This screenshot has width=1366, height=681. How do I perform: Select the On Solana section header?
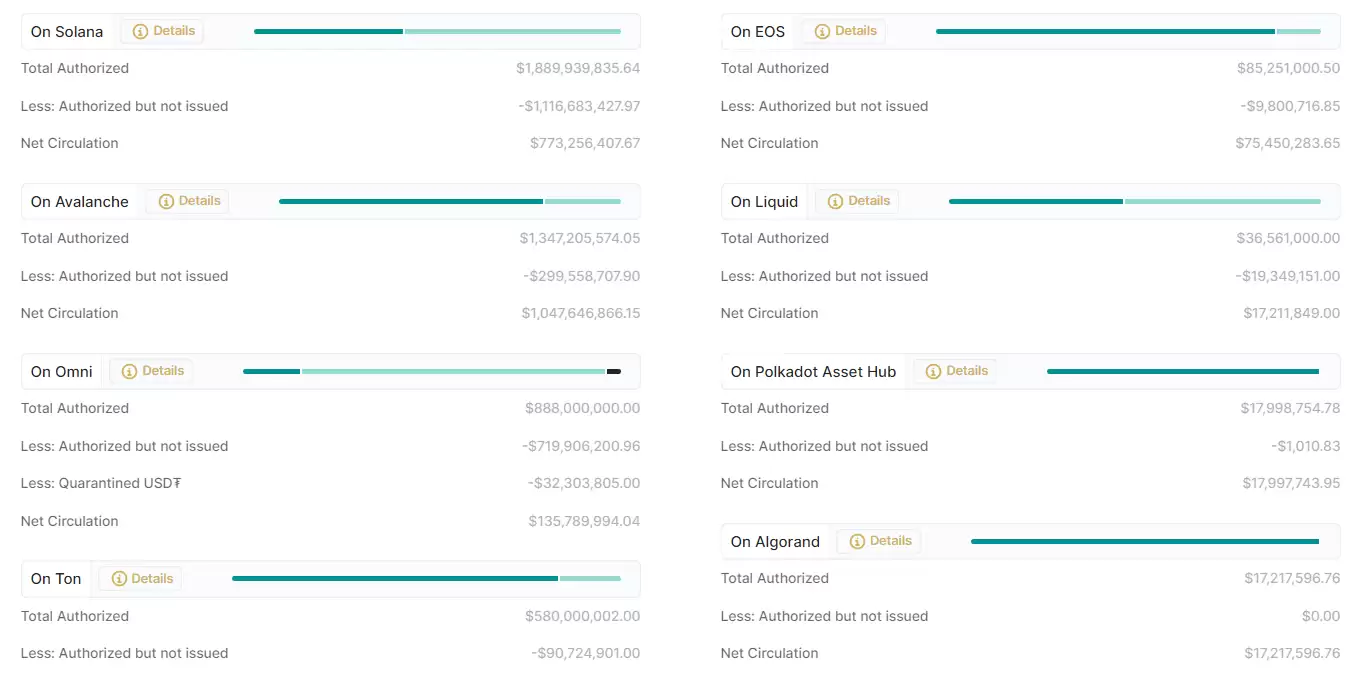click(66, 31)
